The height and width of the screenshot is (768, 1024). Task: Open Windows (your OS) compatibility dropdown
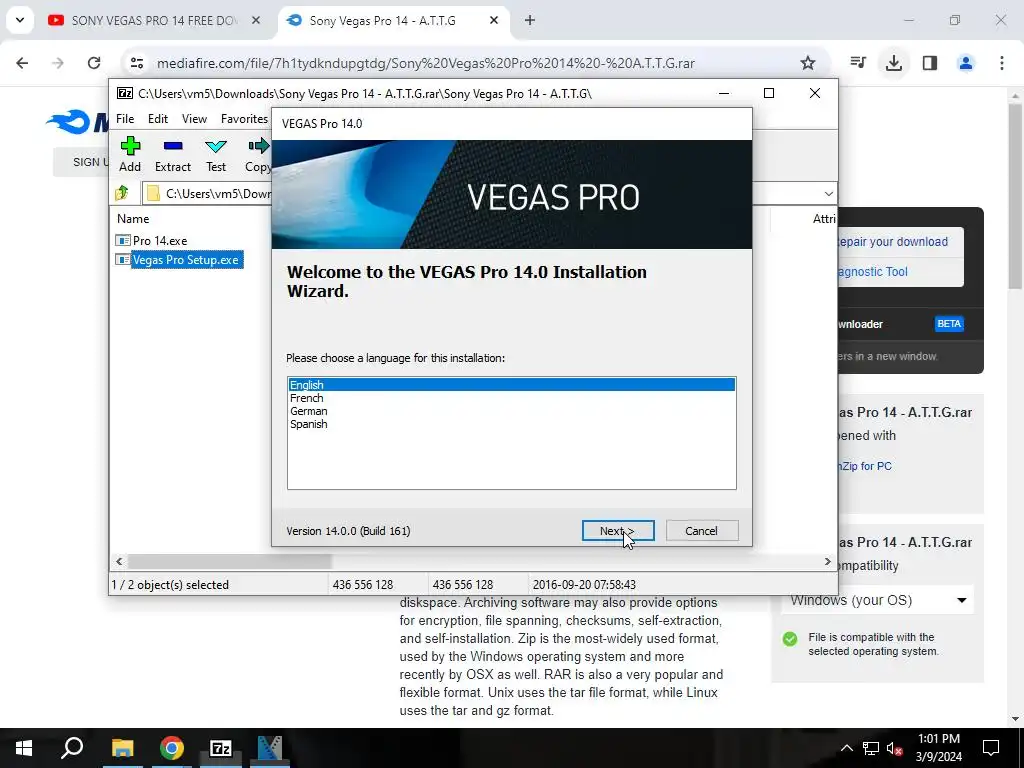tap(877, 600)
